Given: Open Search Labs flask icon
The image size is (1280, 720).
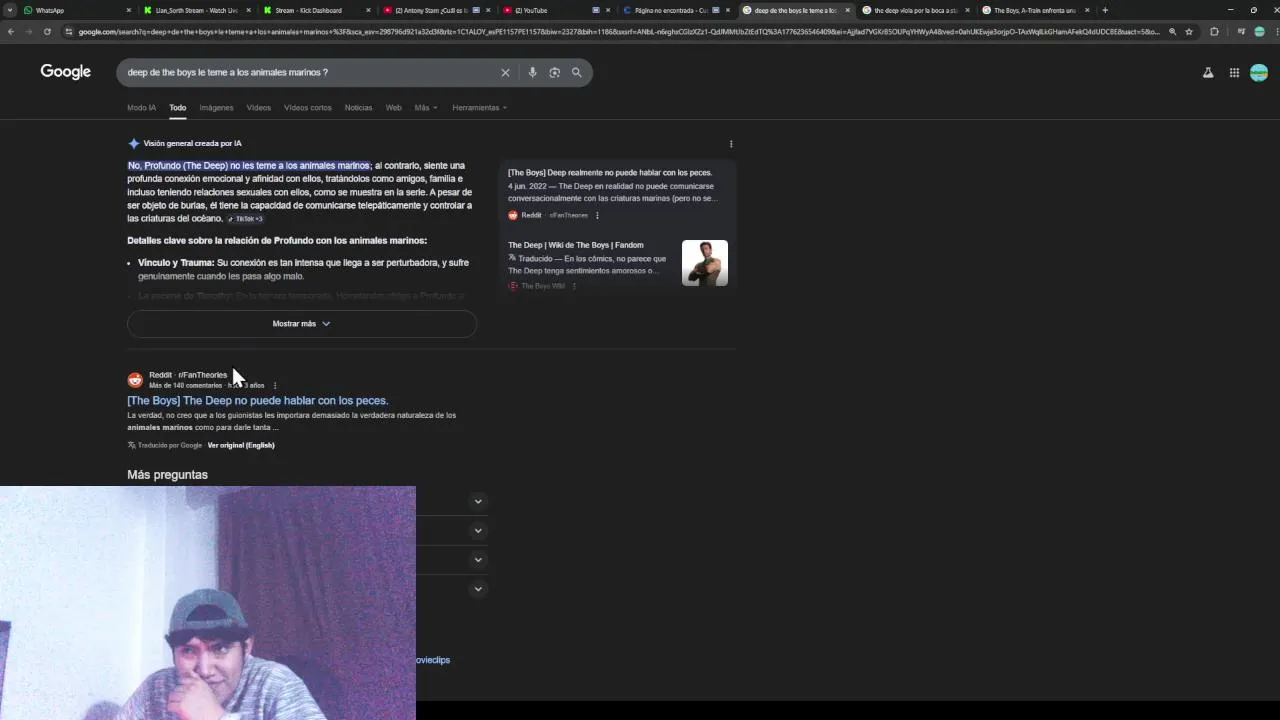Looking at the screenshot, I should click(x=1208, y=72).
